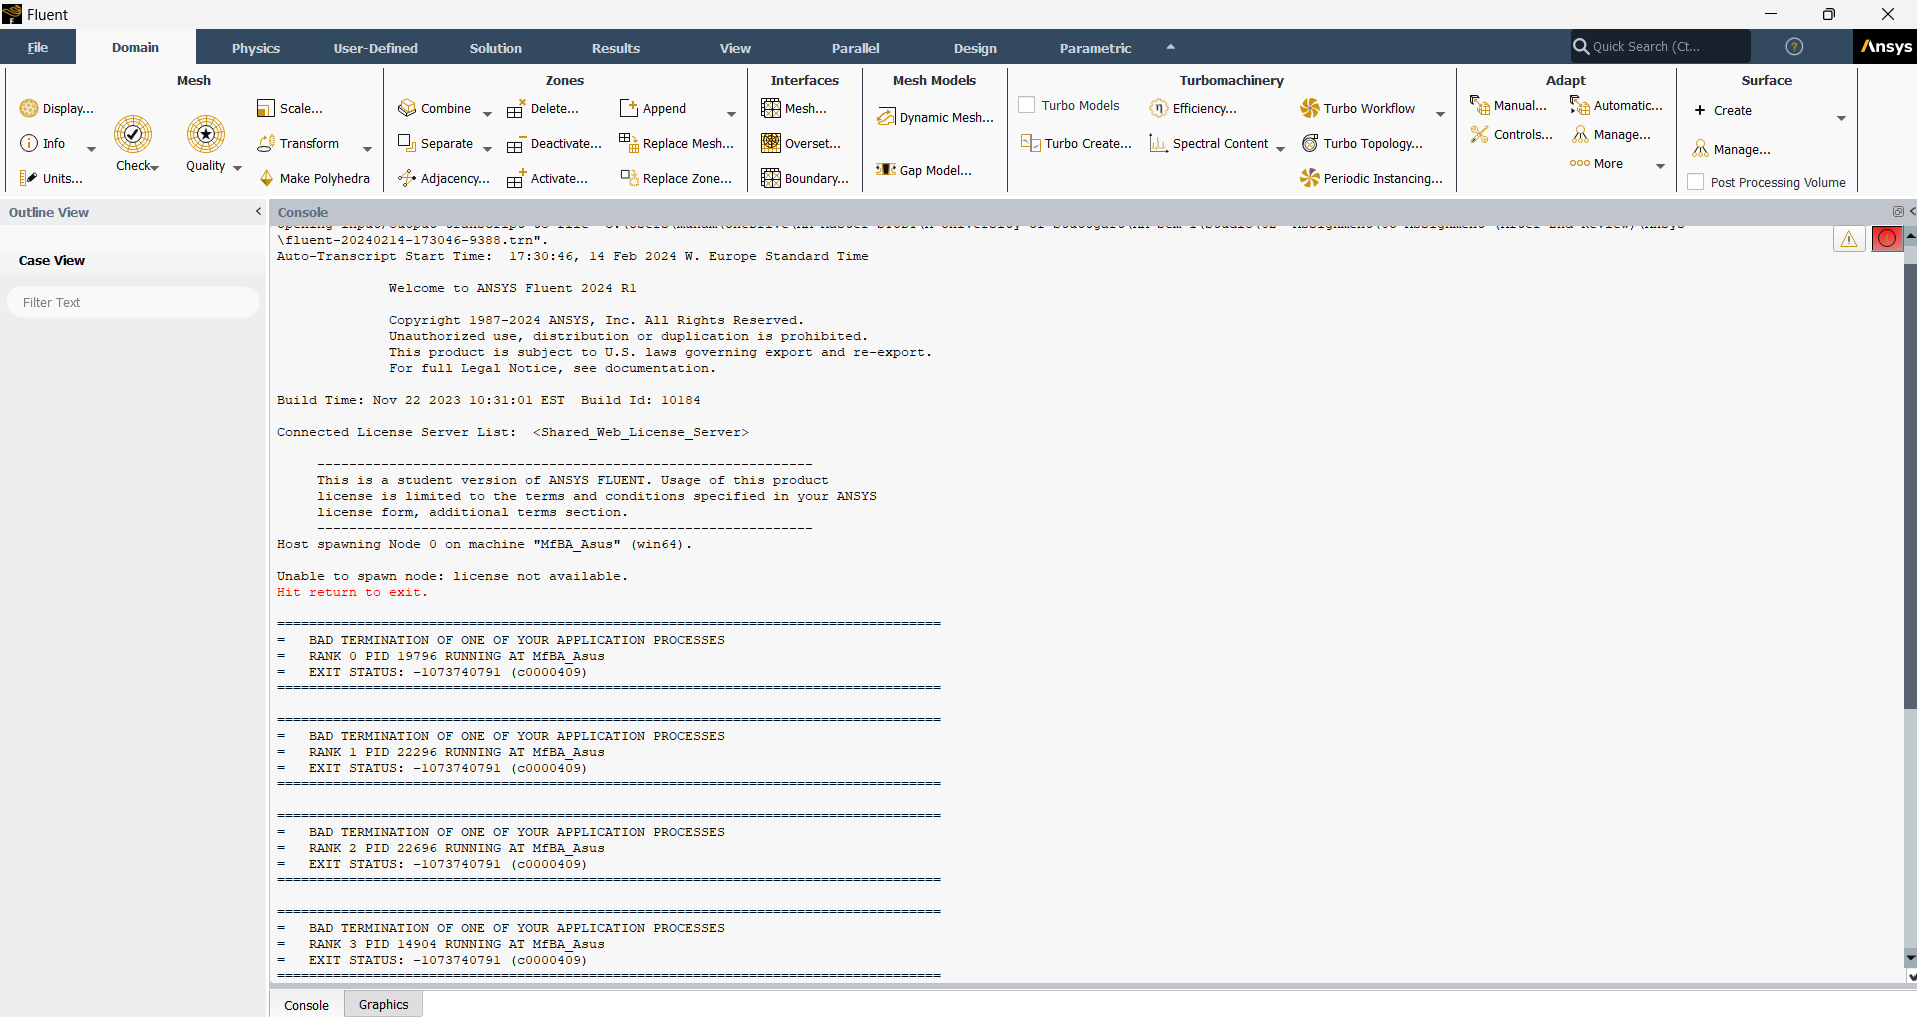Open Mesh interfaces dialog

point(794,108)
